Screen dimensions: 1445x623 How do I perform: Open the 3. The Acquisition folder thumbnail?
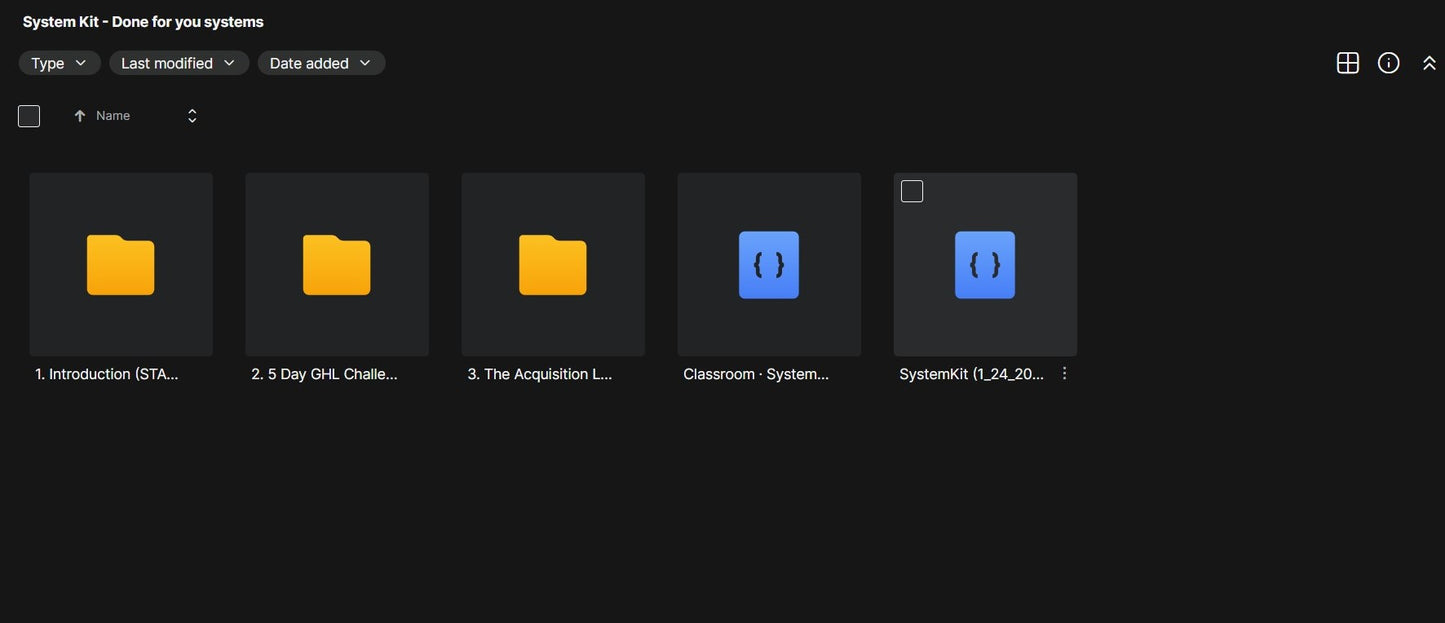tap(553, 264)
